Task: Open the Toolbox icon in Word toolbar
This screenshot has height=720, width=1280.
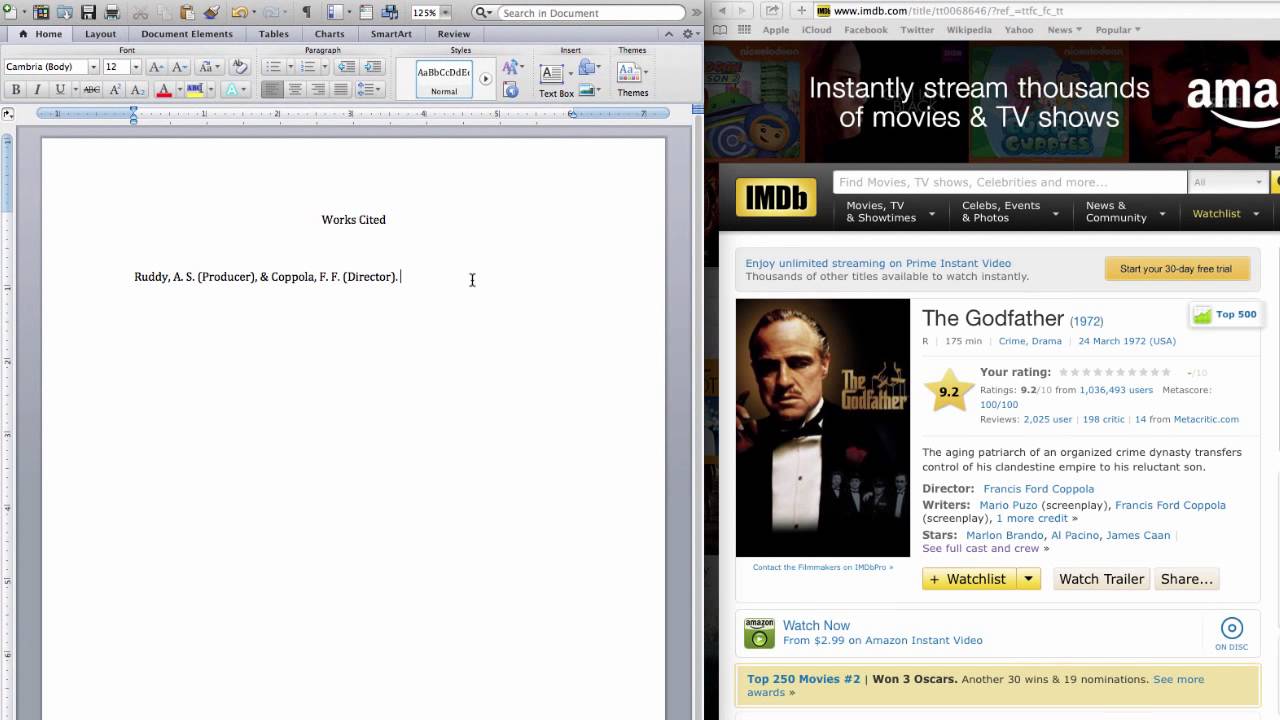Action: 366,12
